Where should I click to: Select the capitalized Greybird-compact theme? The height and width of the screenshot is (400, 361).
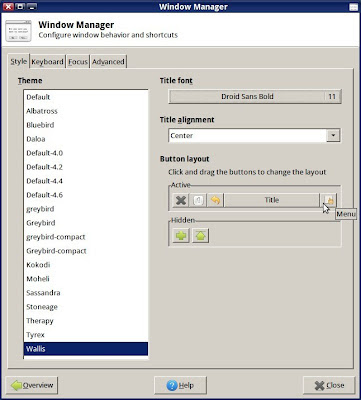click(86, 251)
